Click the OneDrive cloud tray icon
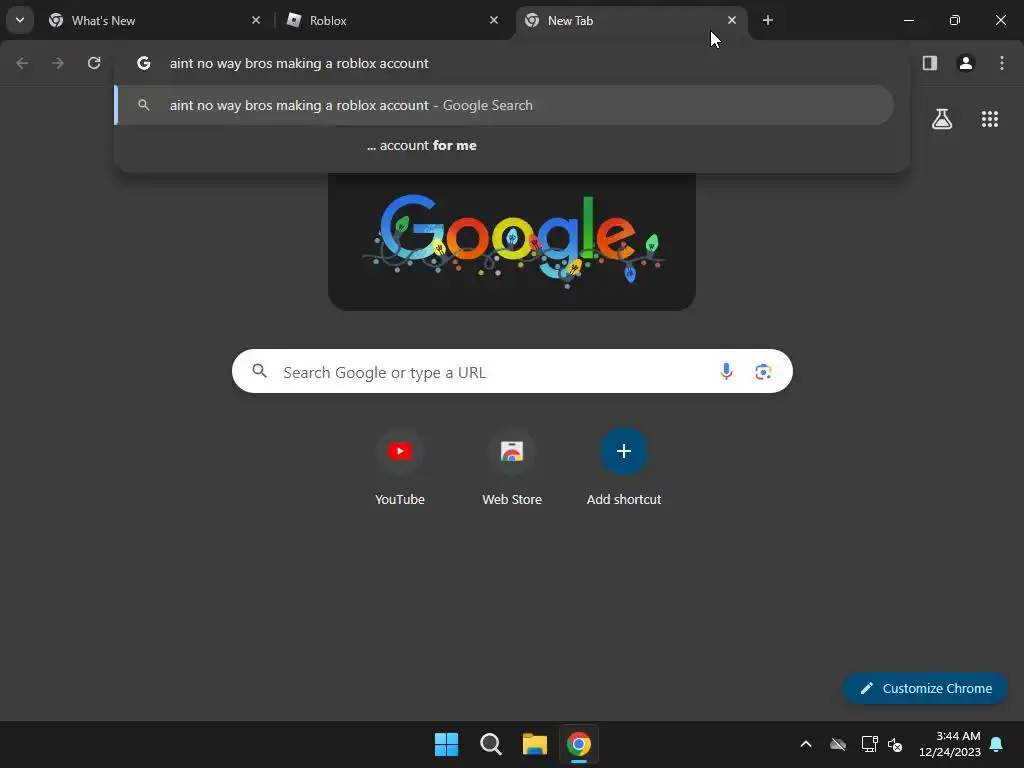The height and width of the screenshot is (768, 1024). tap(838, 744)
